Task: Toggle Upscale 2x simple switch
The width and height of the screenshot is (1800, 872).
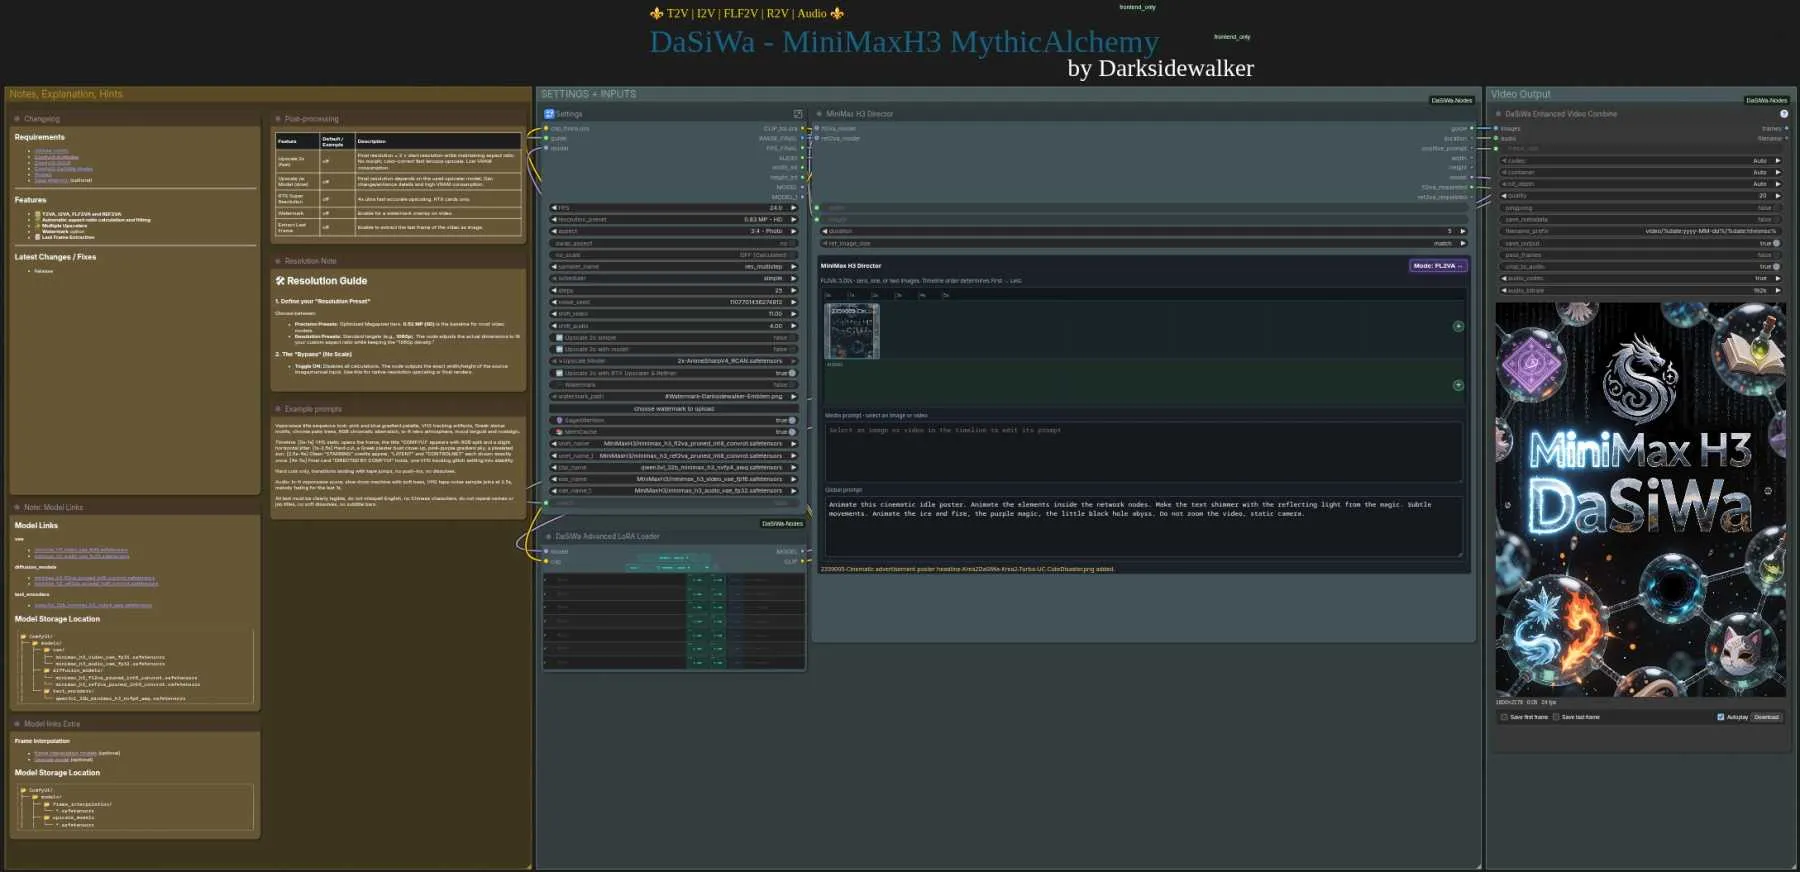Action: [x=791, y=338]
